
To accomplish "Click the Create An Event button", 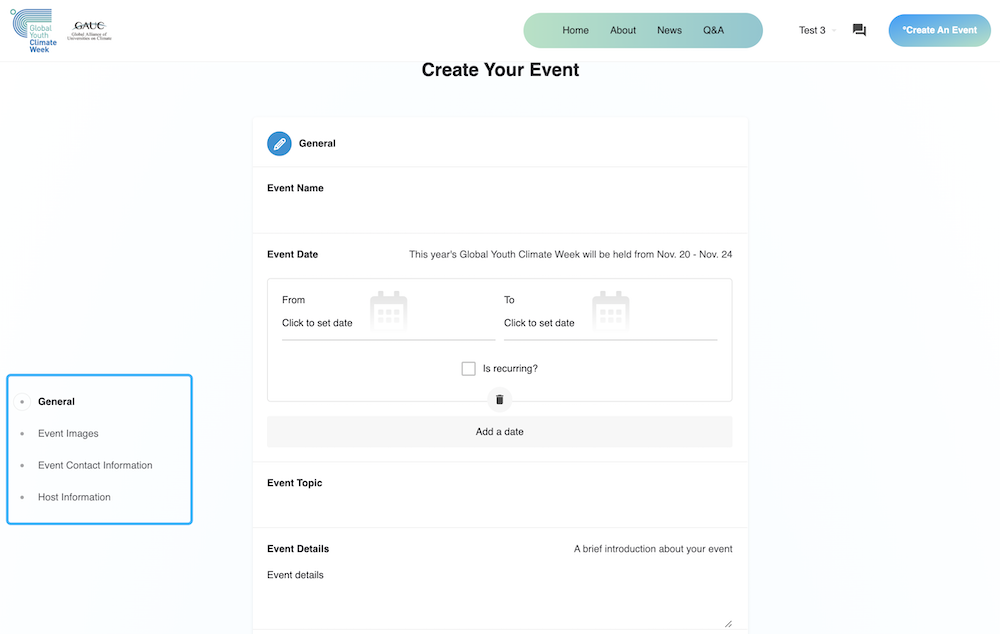I will 939,30.
